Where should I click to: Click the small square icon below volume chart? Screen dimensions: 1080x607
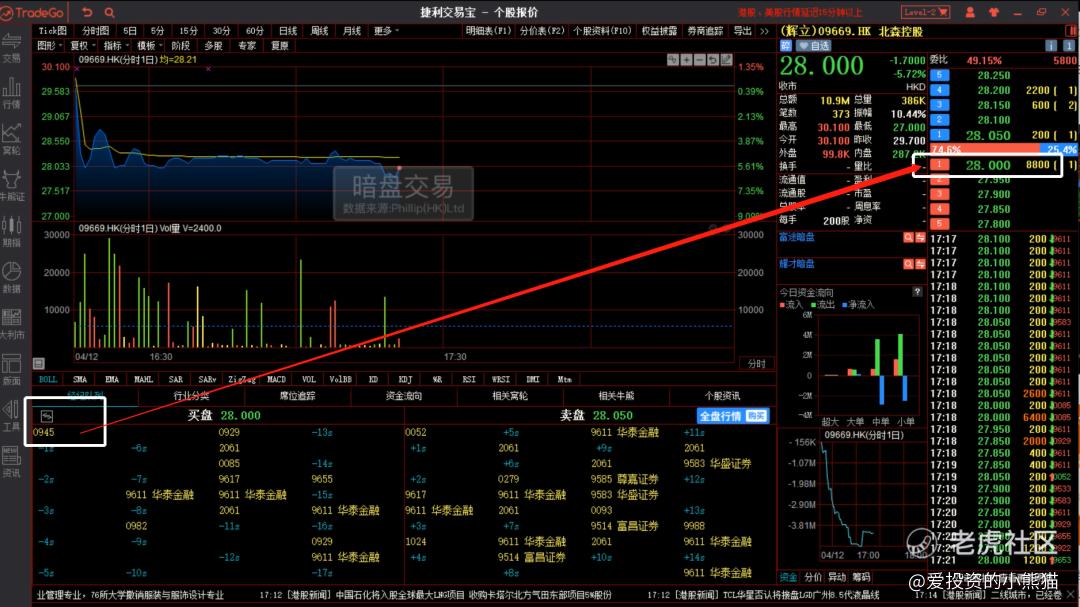pyautogui.click(x=39, y=363)
